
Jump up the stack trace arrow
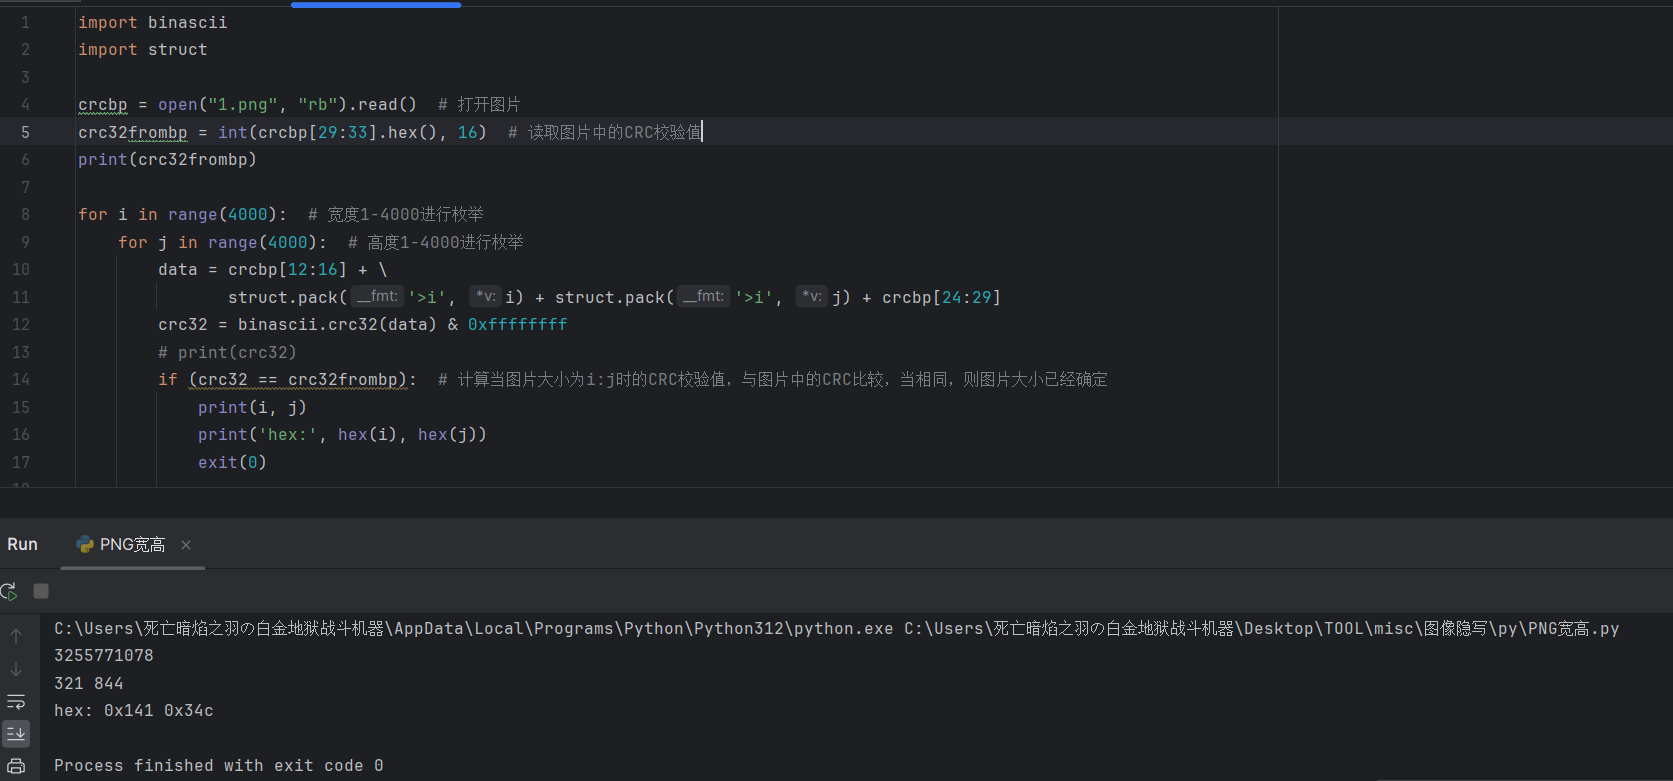[x=16, y=636]
